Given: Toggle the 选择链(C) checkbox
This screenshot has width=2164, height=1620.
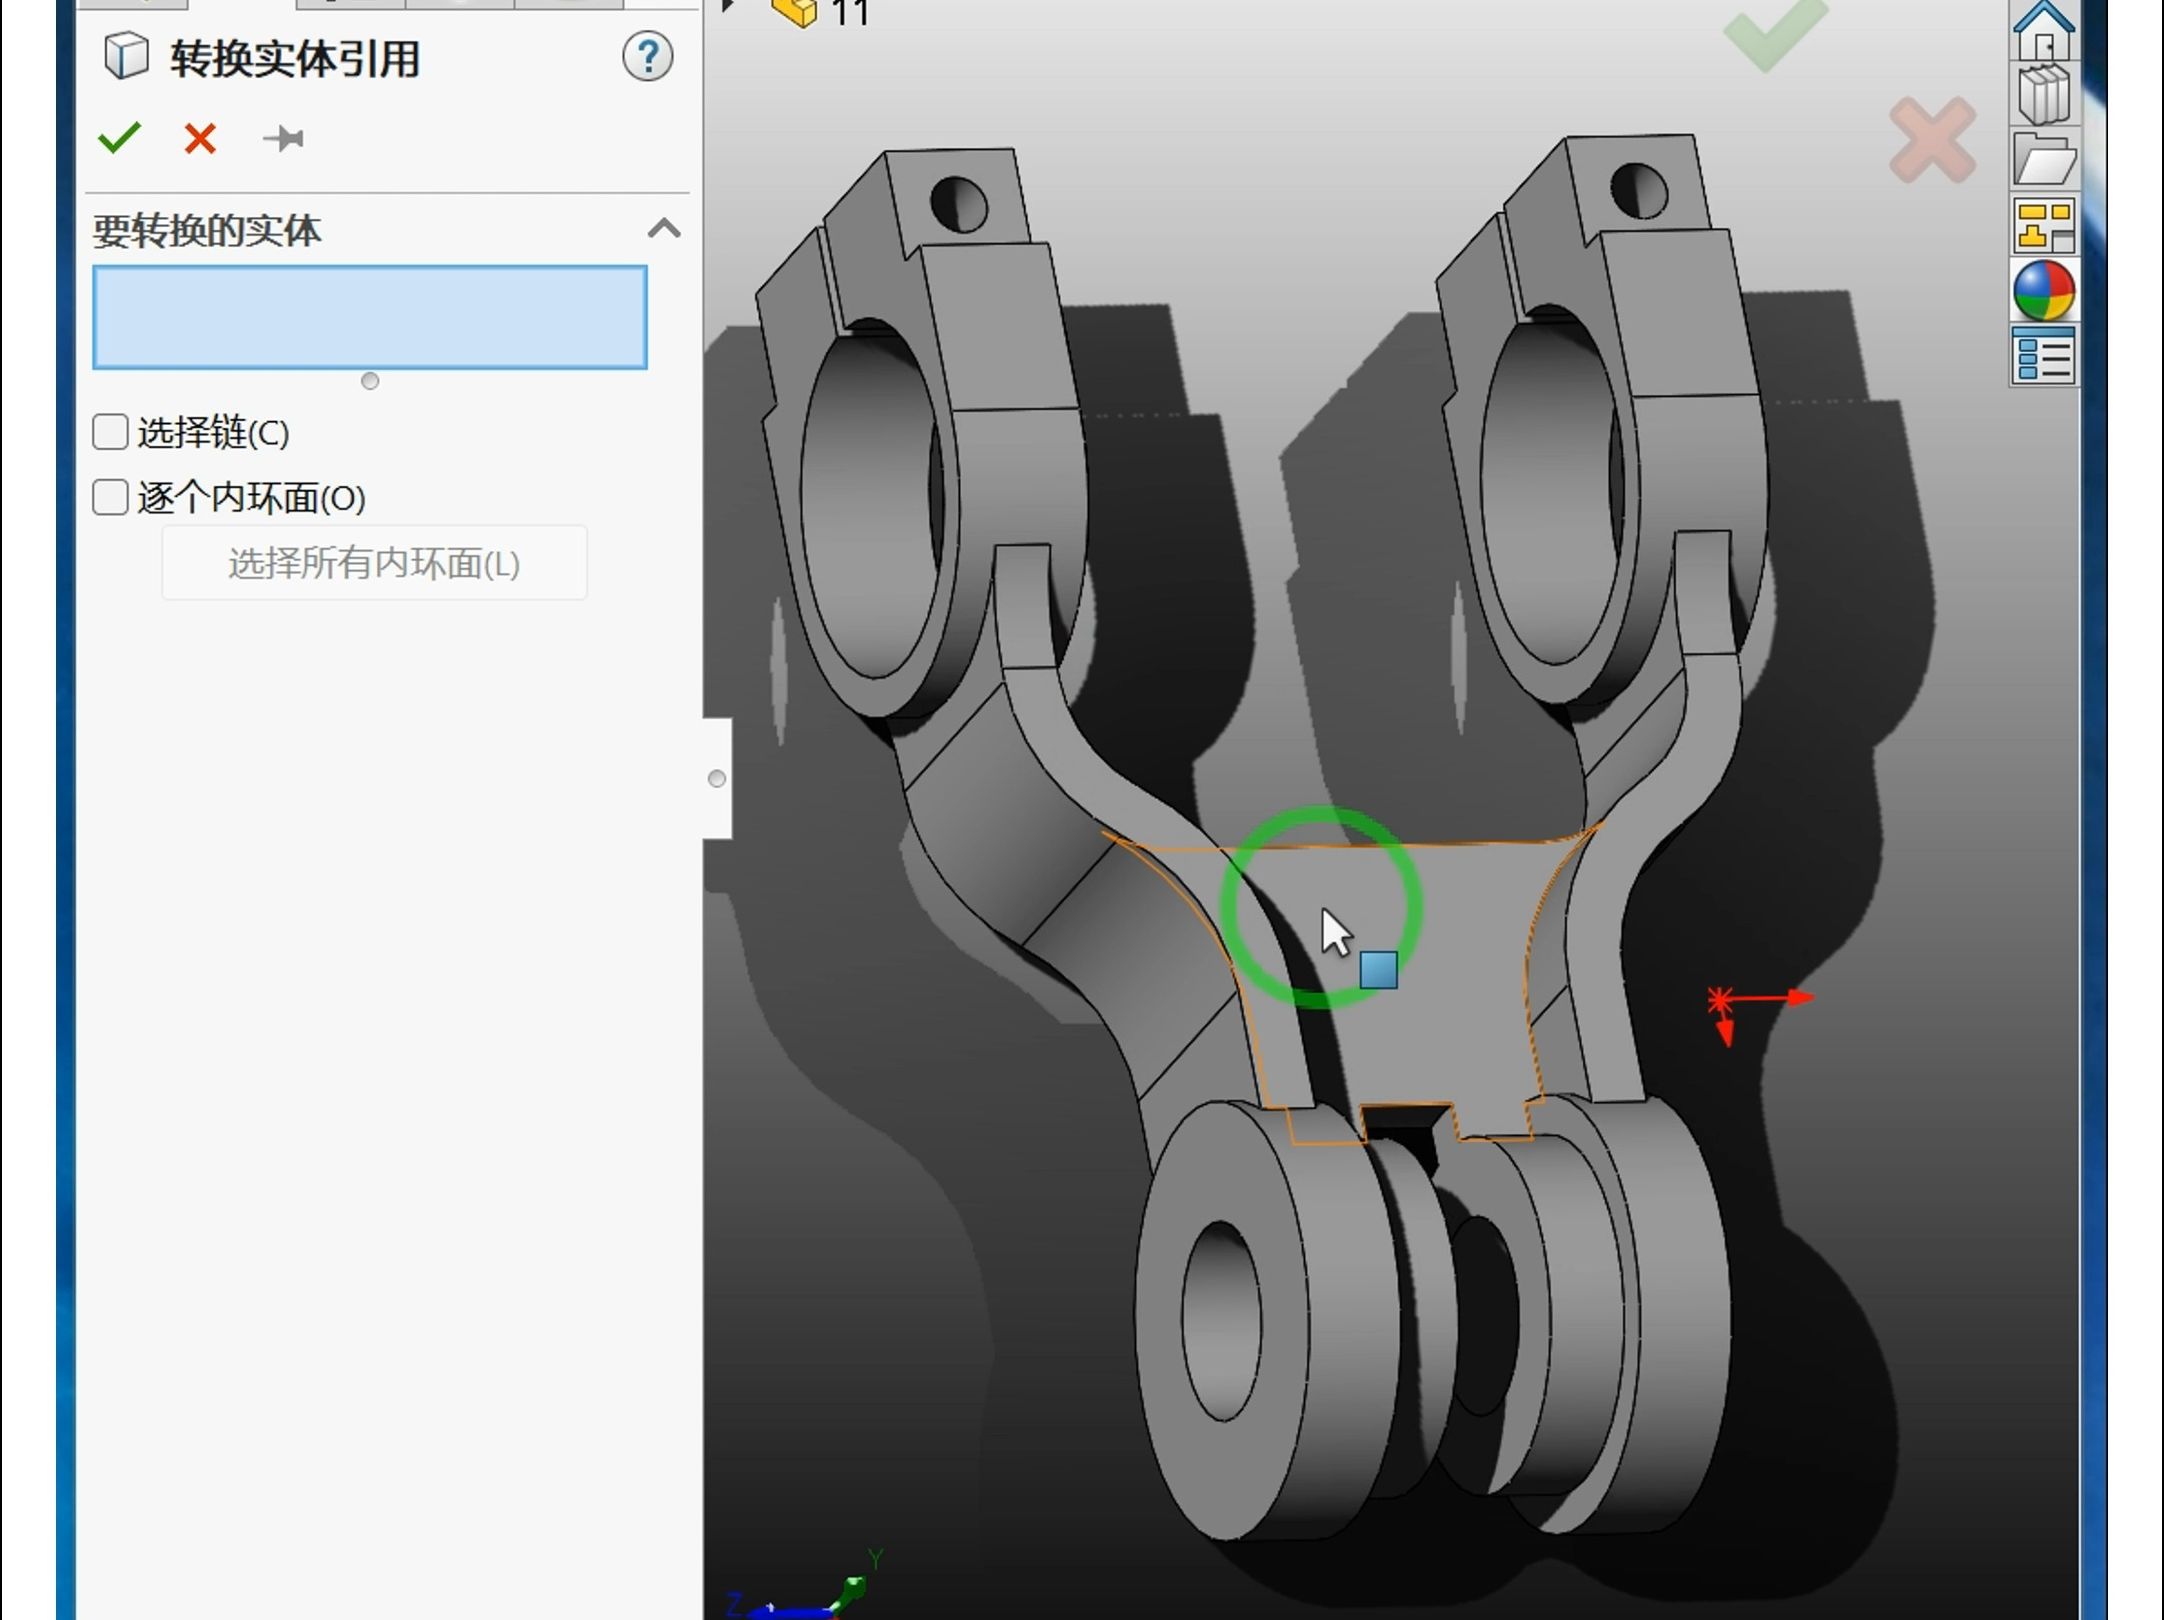Looking at the screenshot, I should tap(109, 431).
